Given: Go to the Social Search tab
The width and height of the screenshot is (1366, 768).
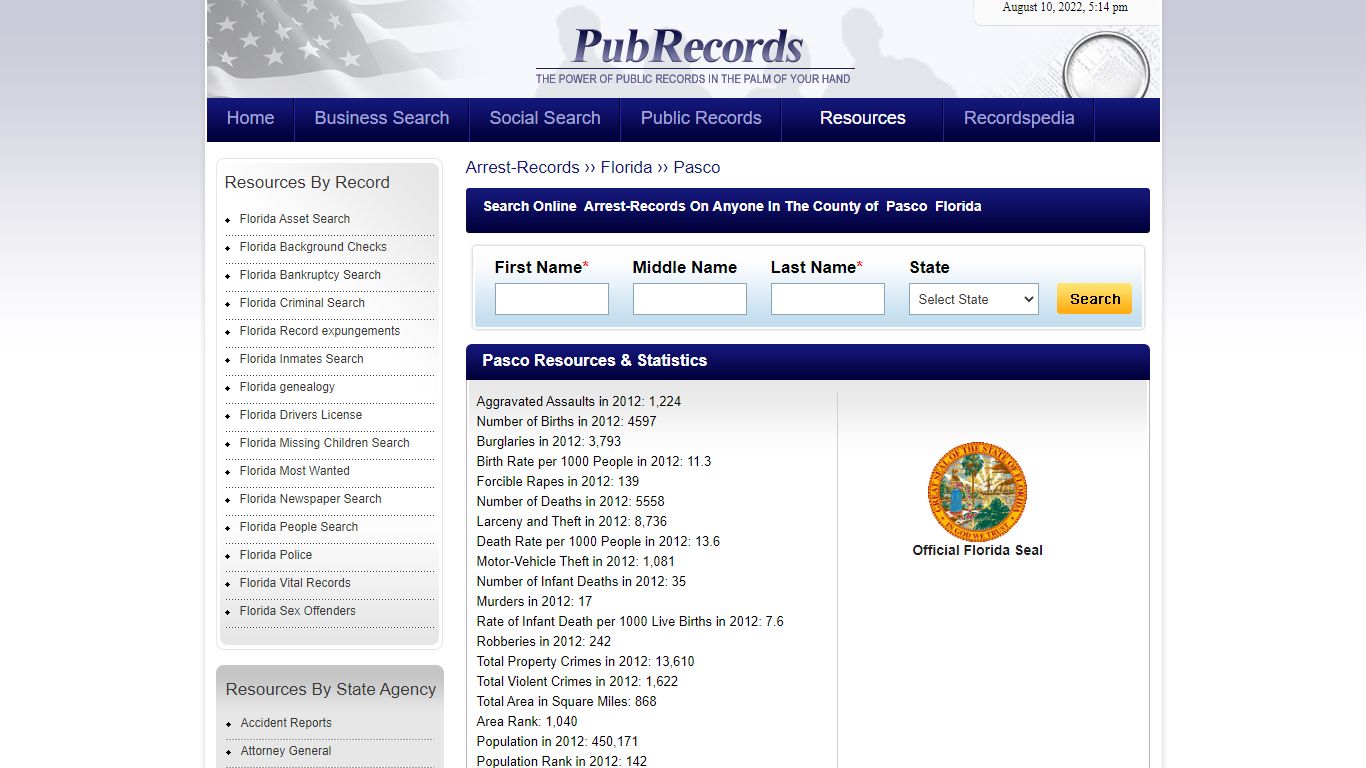Looking at the screenshot, I should pos(545,118).
